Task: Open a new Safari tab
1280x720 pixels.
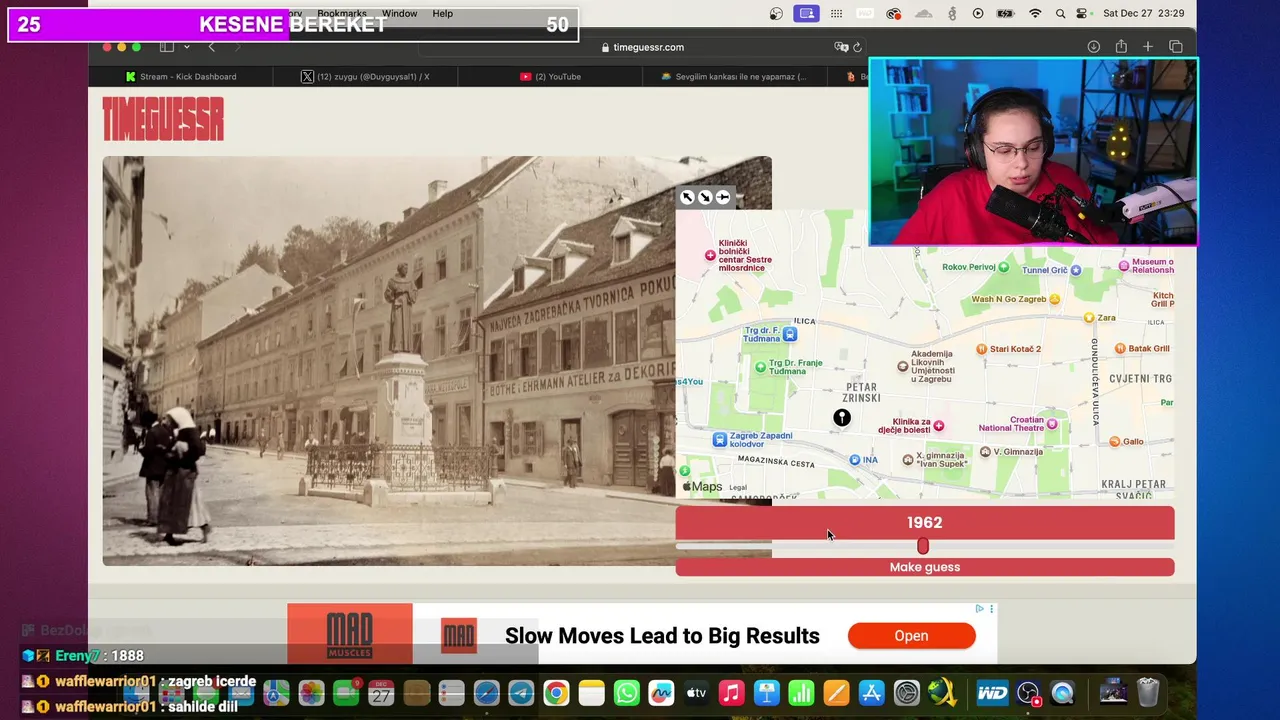Action: 1148,47
